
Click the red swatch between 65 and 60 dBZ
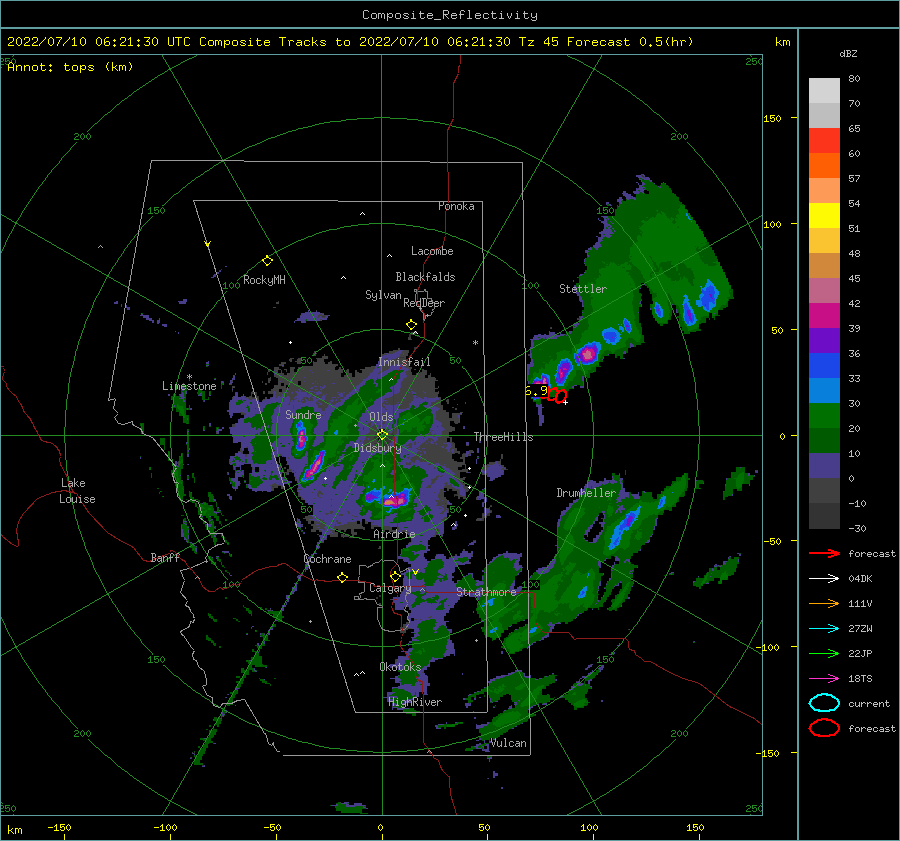(x=824, y=141)
